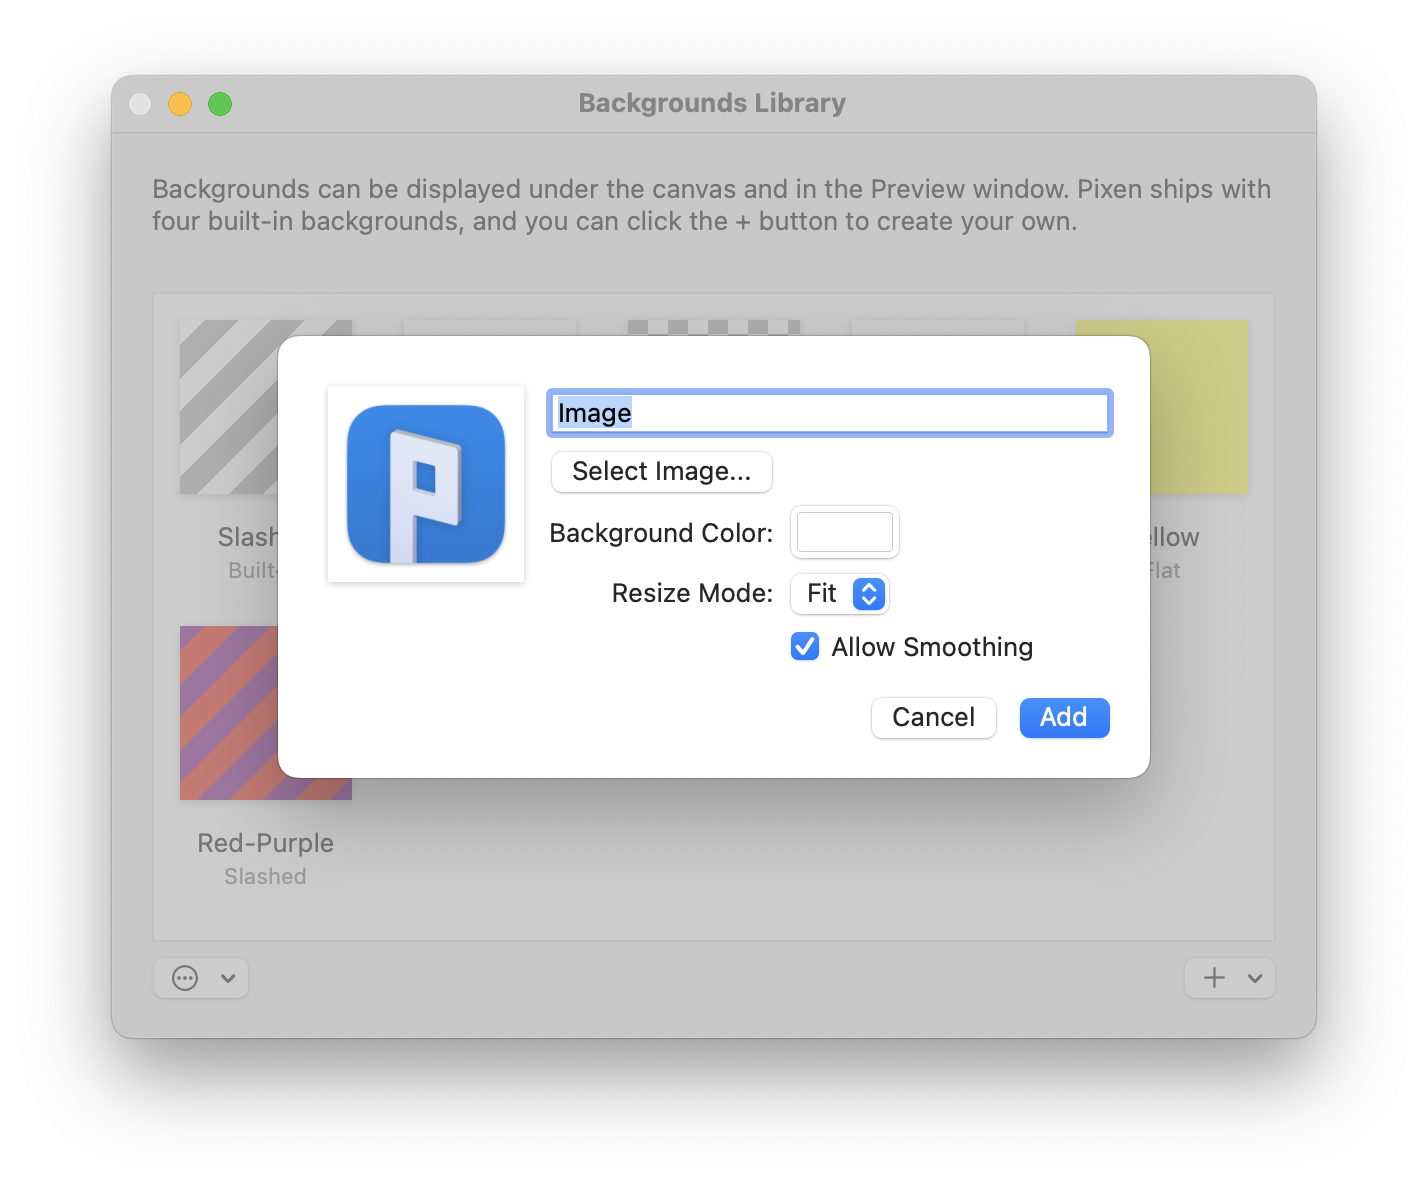Click the Pixen app icon image preview
Screen dimensions: 1428x1186
(x=425, y=483)
